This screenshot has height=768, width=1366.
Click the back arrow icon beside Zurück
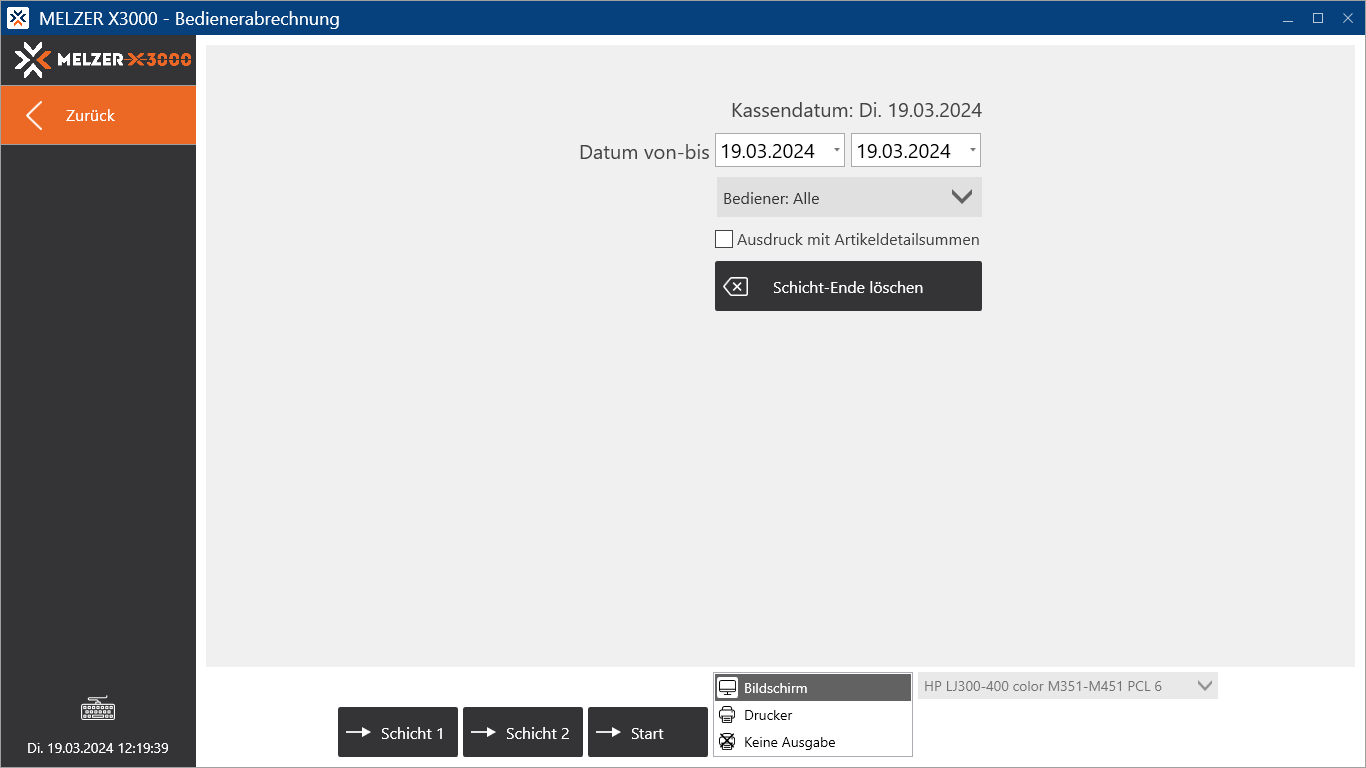35,116
